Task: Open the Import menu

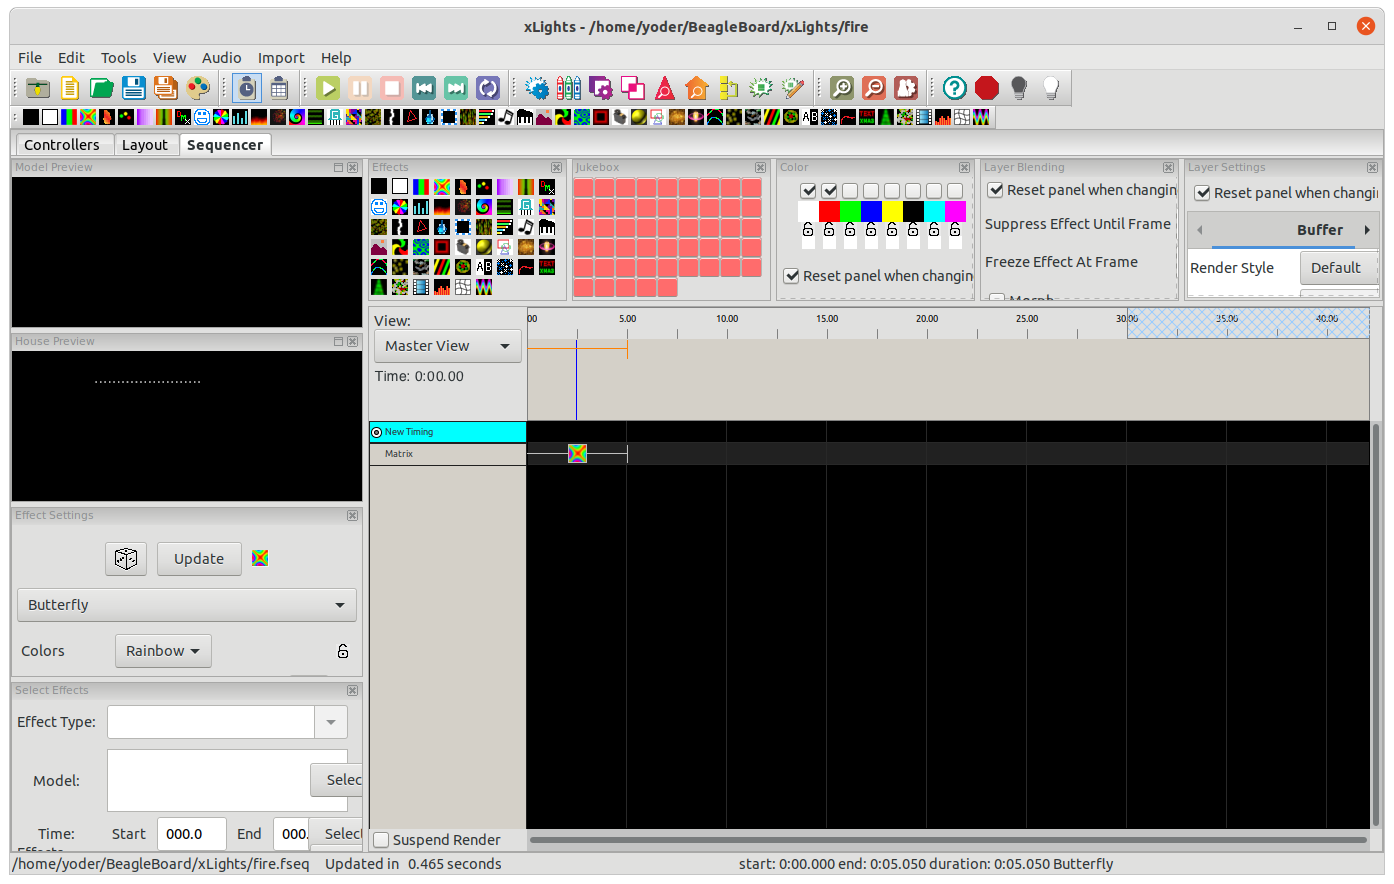Action: click(x=281, y=58)
